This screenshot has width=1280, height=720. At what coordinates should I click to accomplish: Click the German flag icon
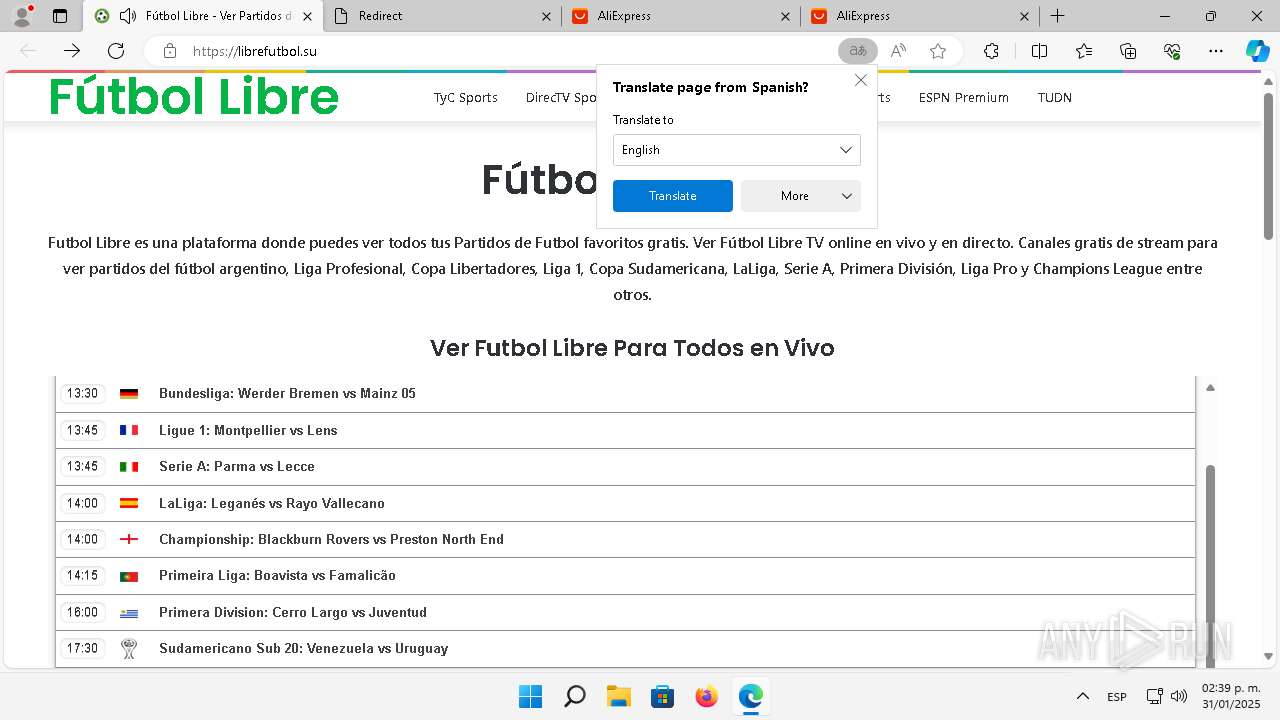coord(129,394)
